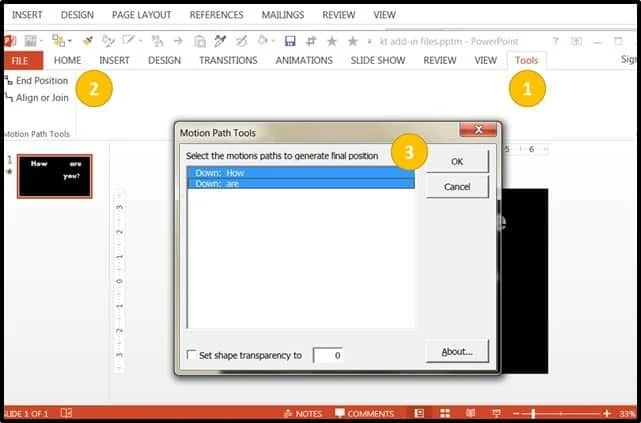Open the dropdown arrow beside the paint bucket icon

pyautogui.click(x=273, y=41)
